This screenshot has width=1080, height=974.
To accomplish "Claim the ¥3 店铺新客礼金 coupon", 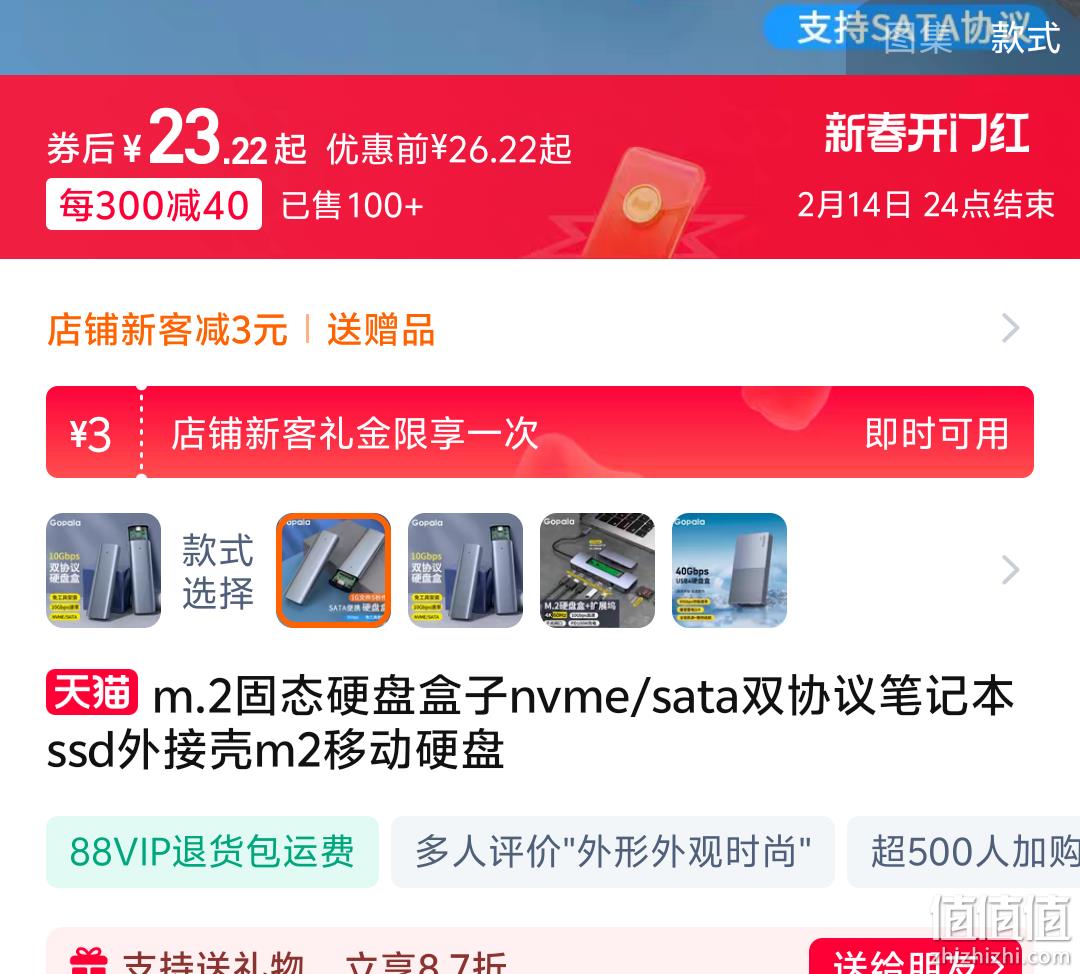I will (x=540, y=432).
